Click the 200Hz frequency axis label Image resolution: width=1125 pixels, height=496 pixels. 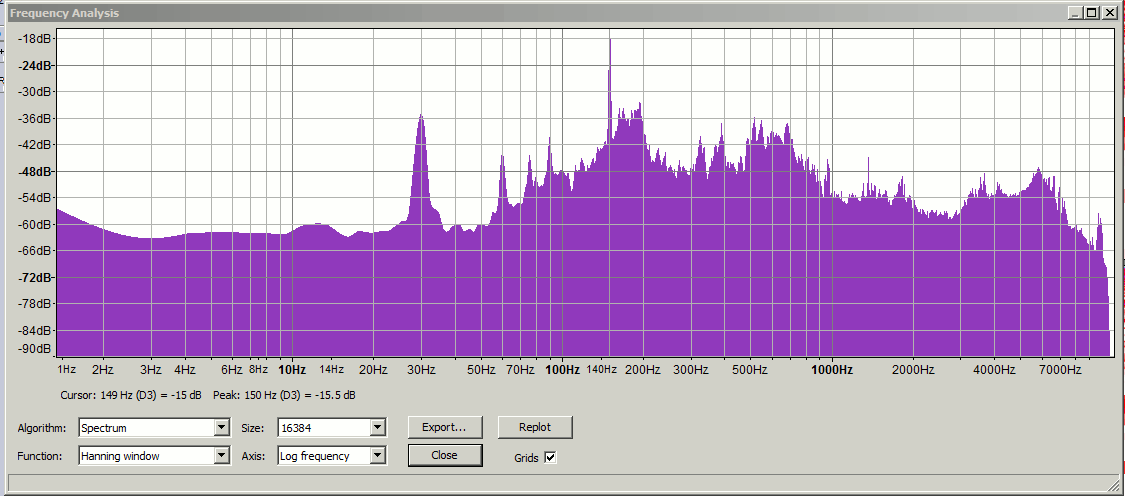tap(643, 370)
